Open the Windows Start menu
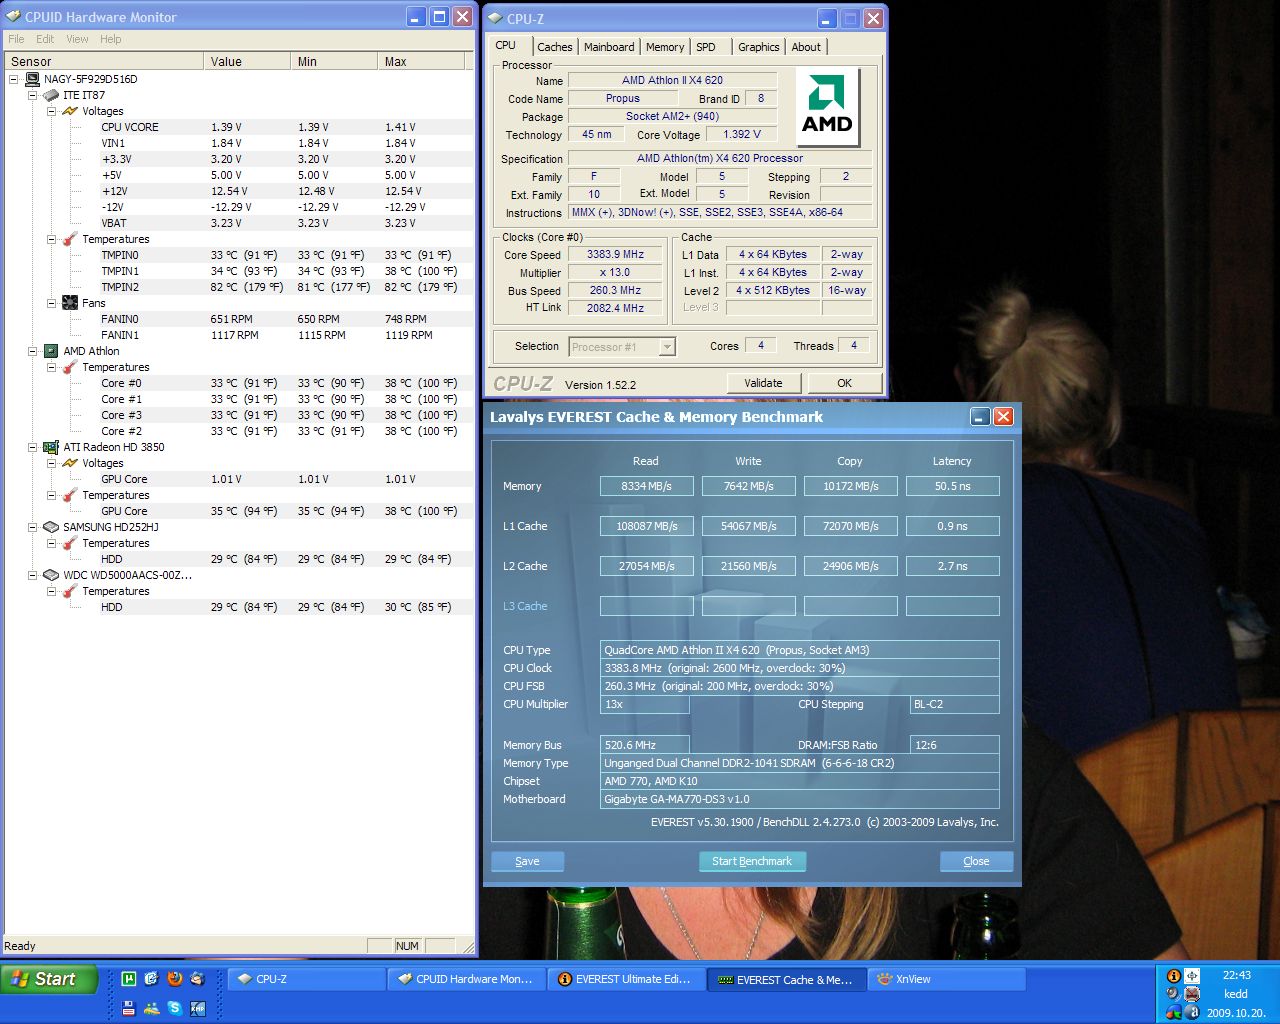This screenshot has height=1024, width=1280. point(48,979)
